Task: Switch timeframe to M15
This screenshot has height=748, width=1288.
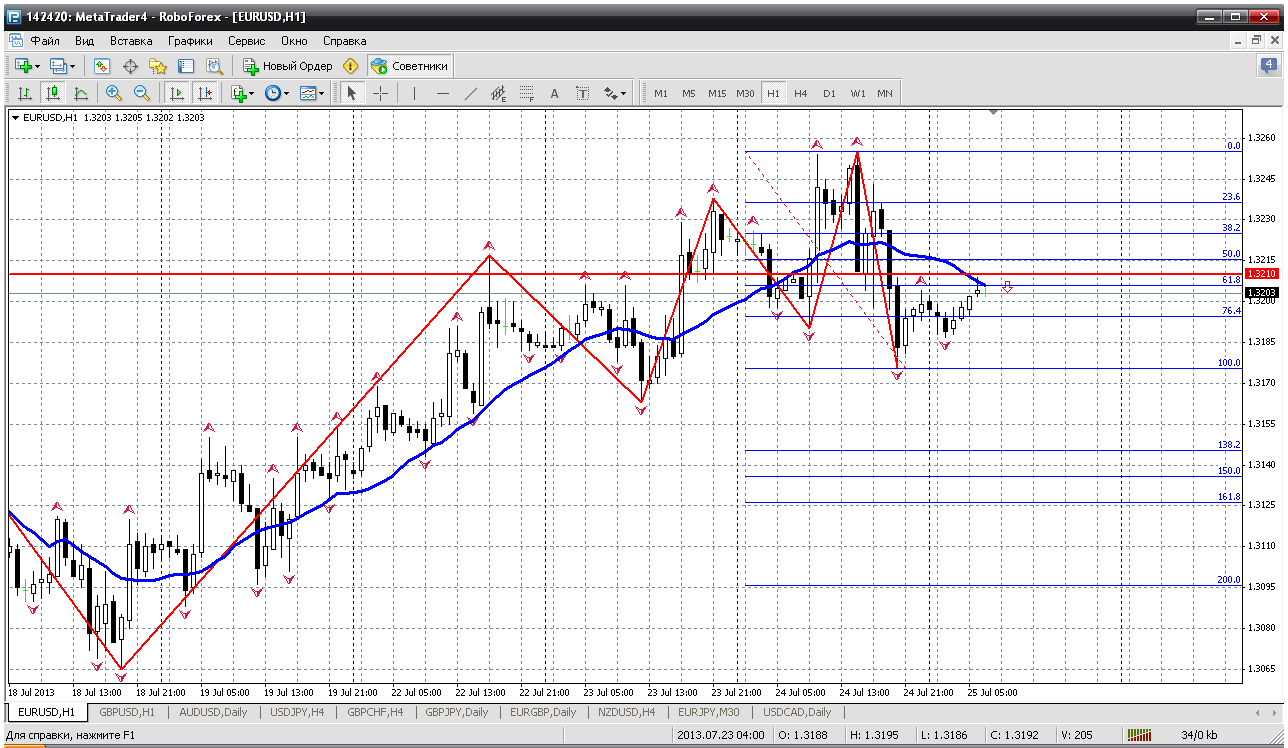Action: pos(717,93)
